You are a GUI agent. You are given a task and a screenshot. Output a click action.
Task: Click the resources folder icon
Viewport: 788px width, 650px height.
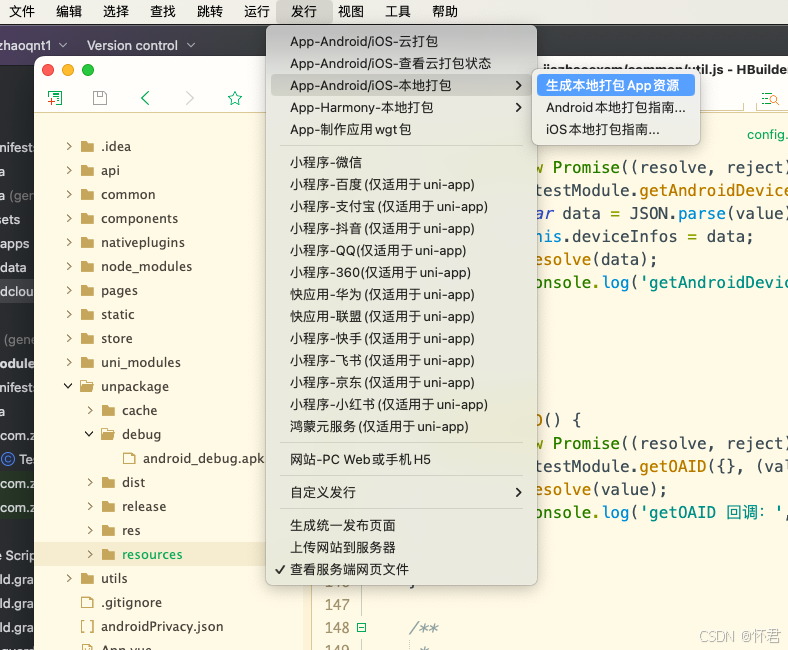pos(109,554)
